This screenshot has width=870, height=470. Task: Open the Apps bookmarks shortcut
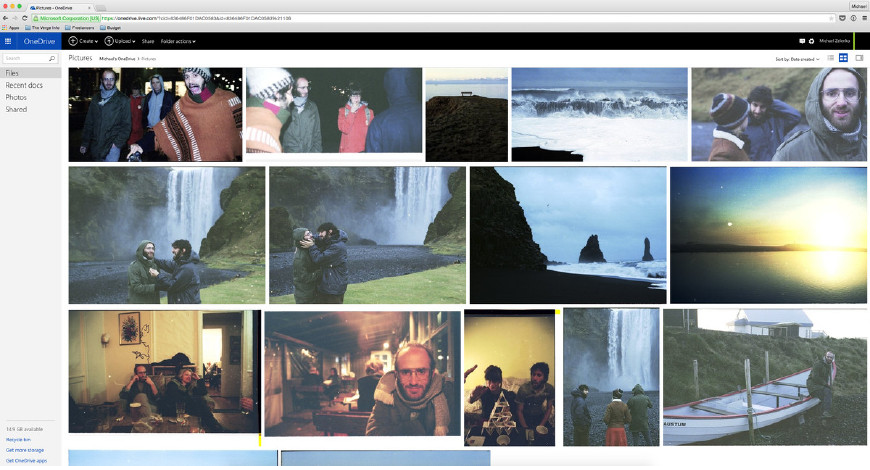click(x=11, y=27)
